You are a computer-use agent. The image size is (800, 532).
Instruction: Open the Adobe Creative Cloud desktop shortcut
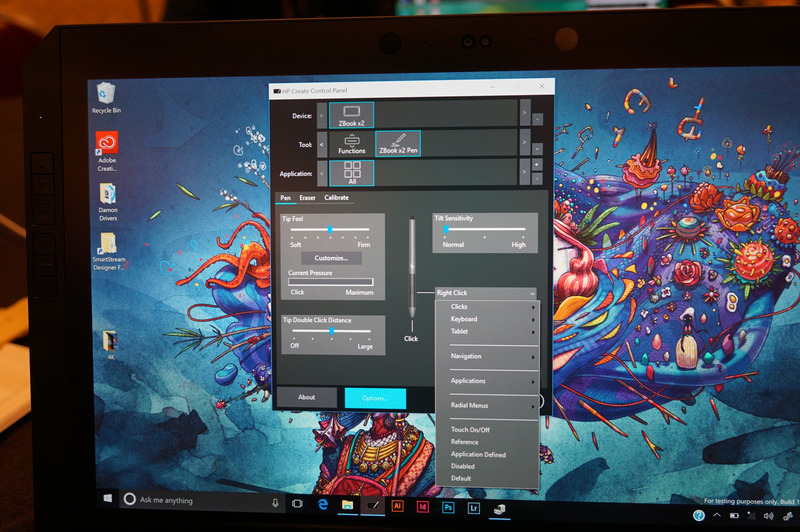[107, 151]
